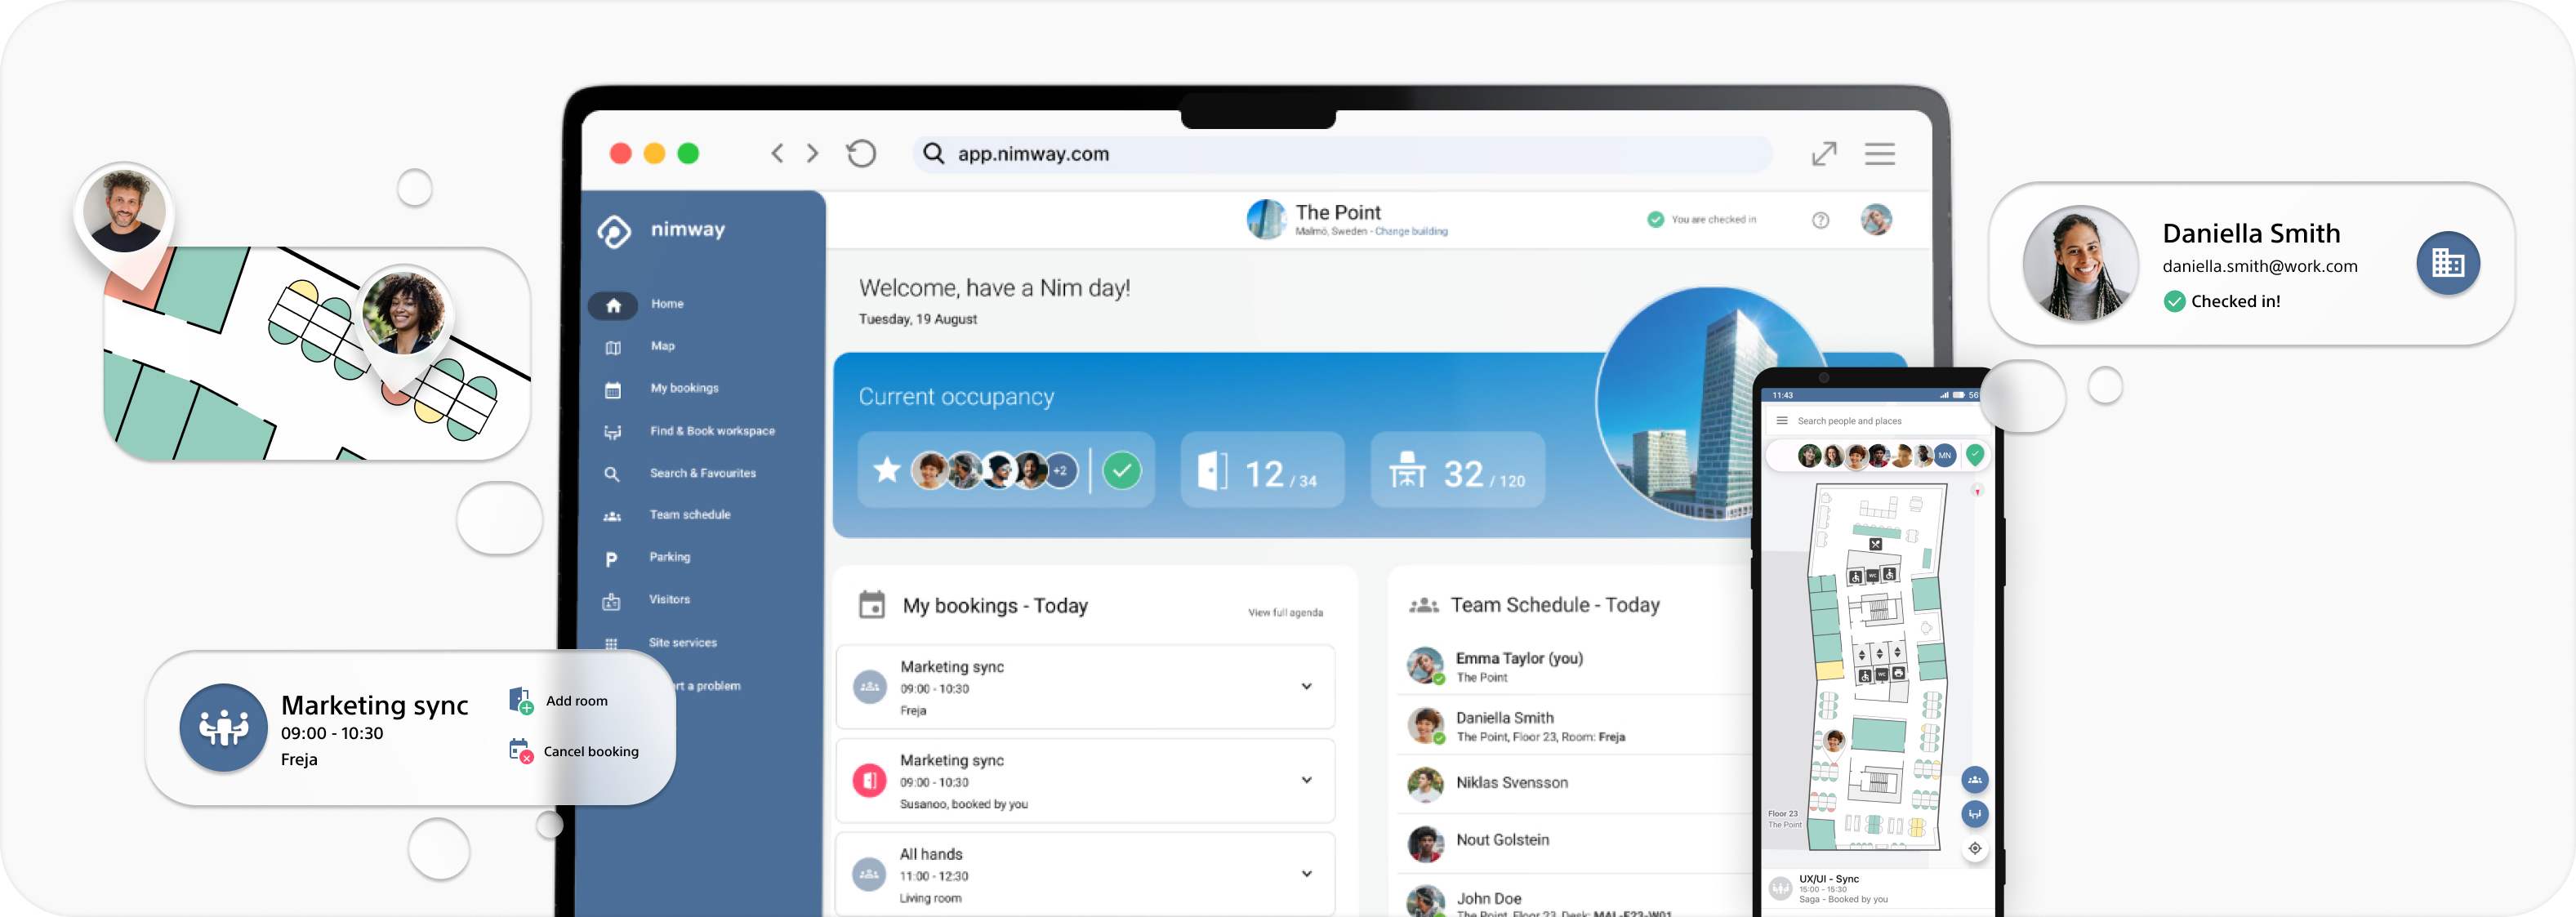Click the meeting icon on the Marketing sync card
The image size is (2576, 917).
pos(223,727)
